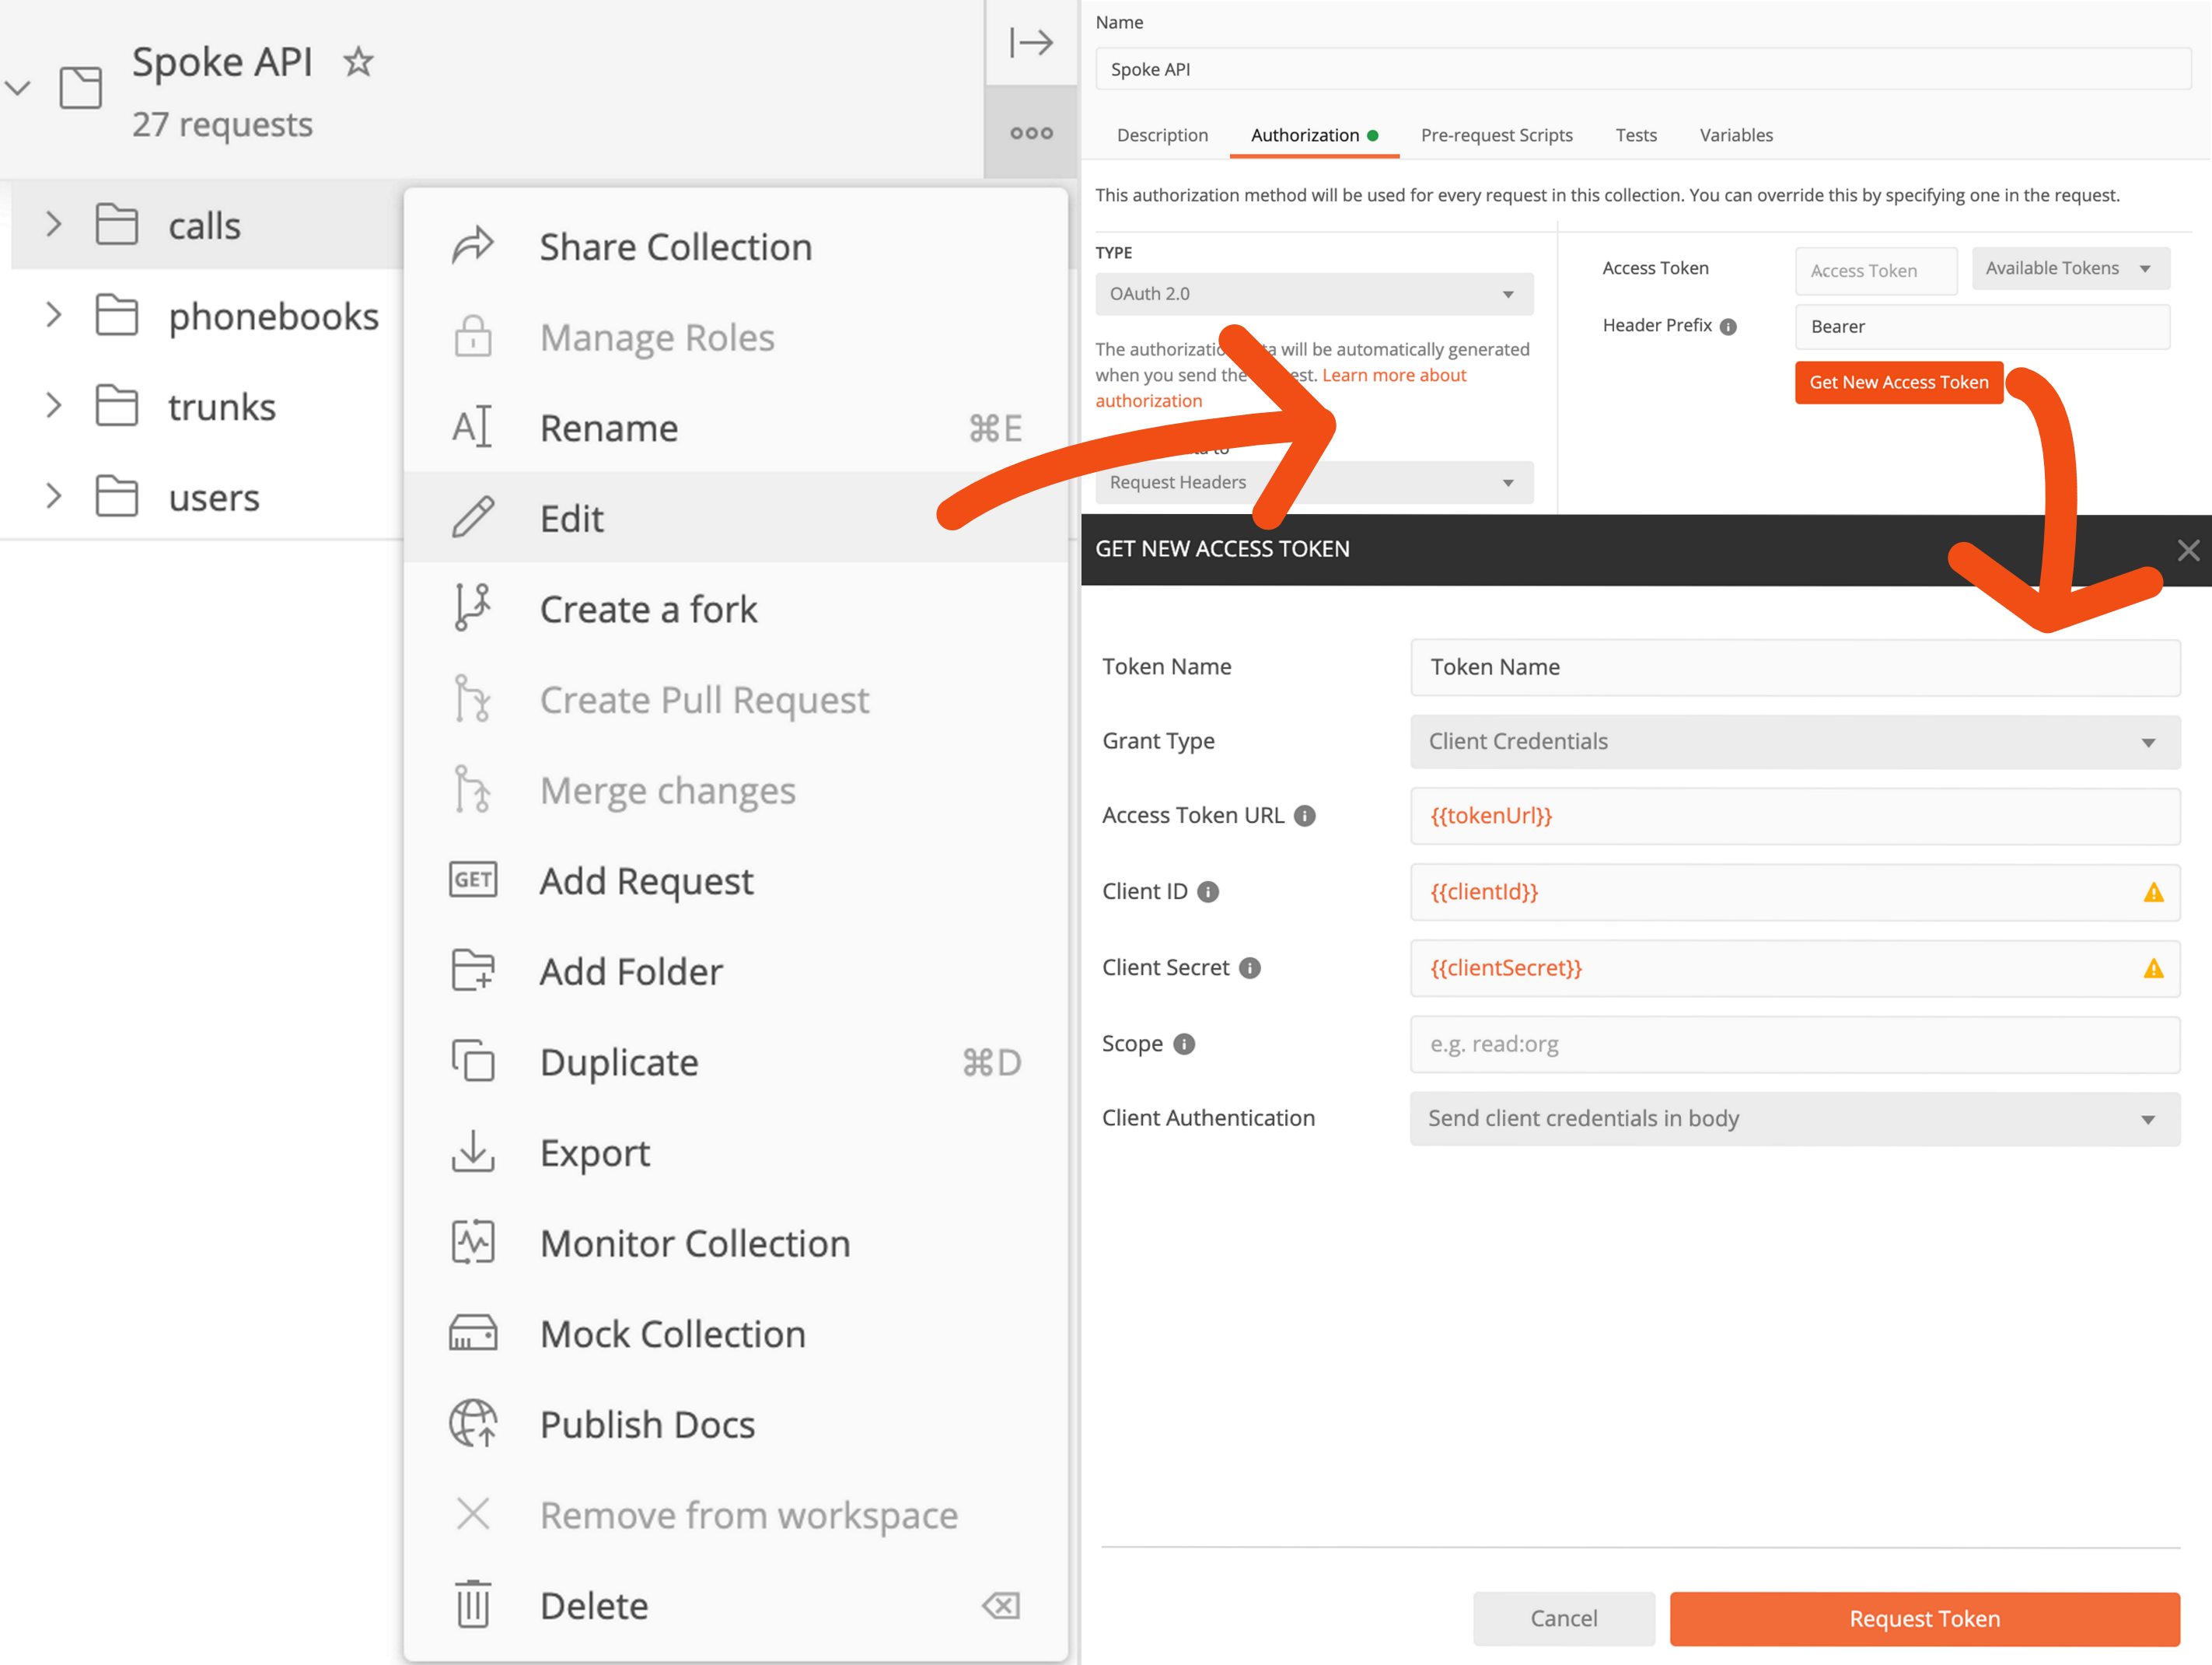
Task: Click the Delete trash icon
Action: [x=472, y=1604]
